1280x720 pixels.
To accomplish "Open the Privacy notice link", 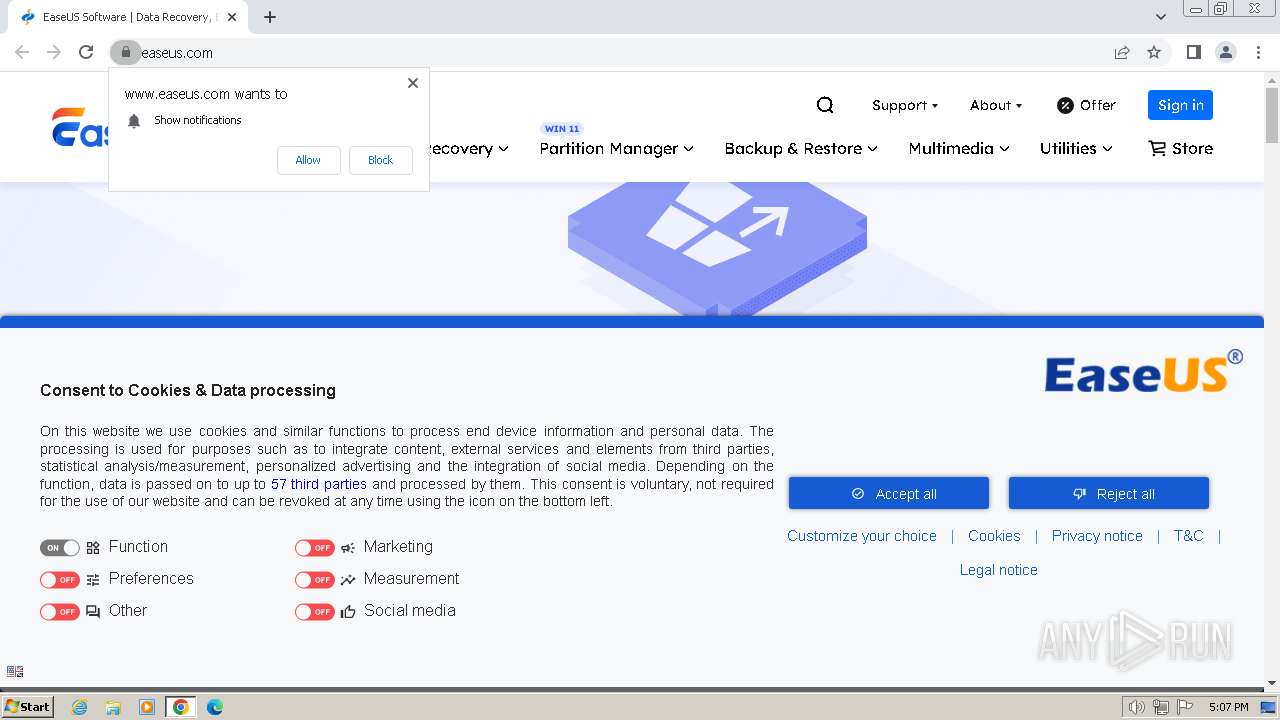I will tap(1097, 536).
